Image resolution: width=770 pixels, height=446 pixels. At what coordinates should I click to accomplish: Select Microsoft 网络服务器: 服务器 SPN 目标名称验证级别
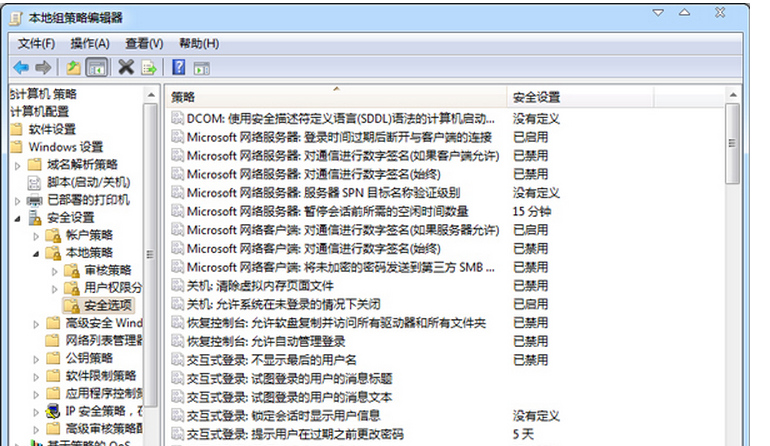point(323,193)
